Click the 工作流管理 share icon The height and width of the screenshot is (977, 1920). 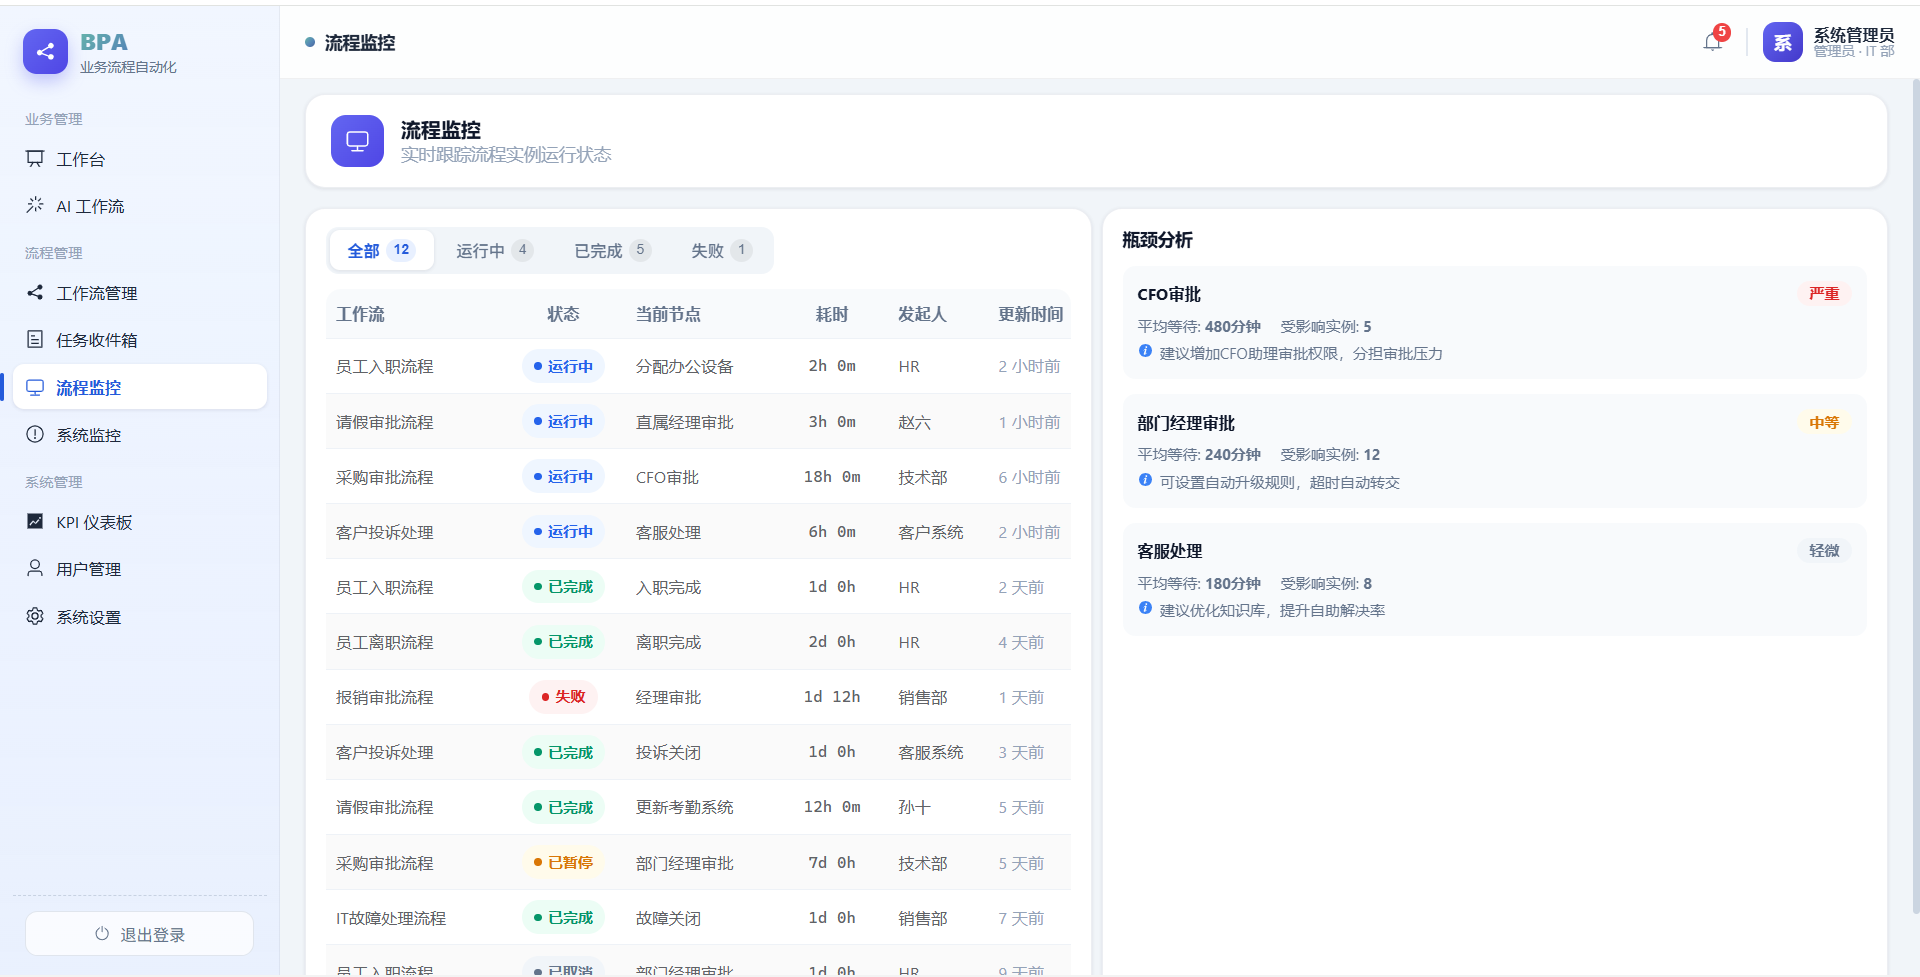[x=35, y=292]
